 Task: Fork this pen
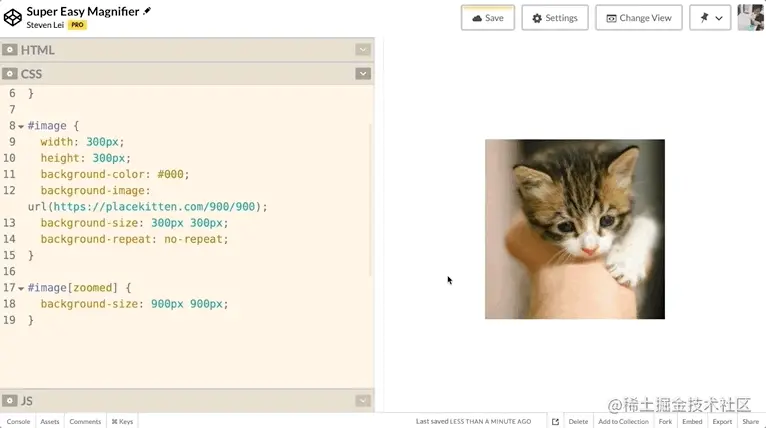pos(665,421)
